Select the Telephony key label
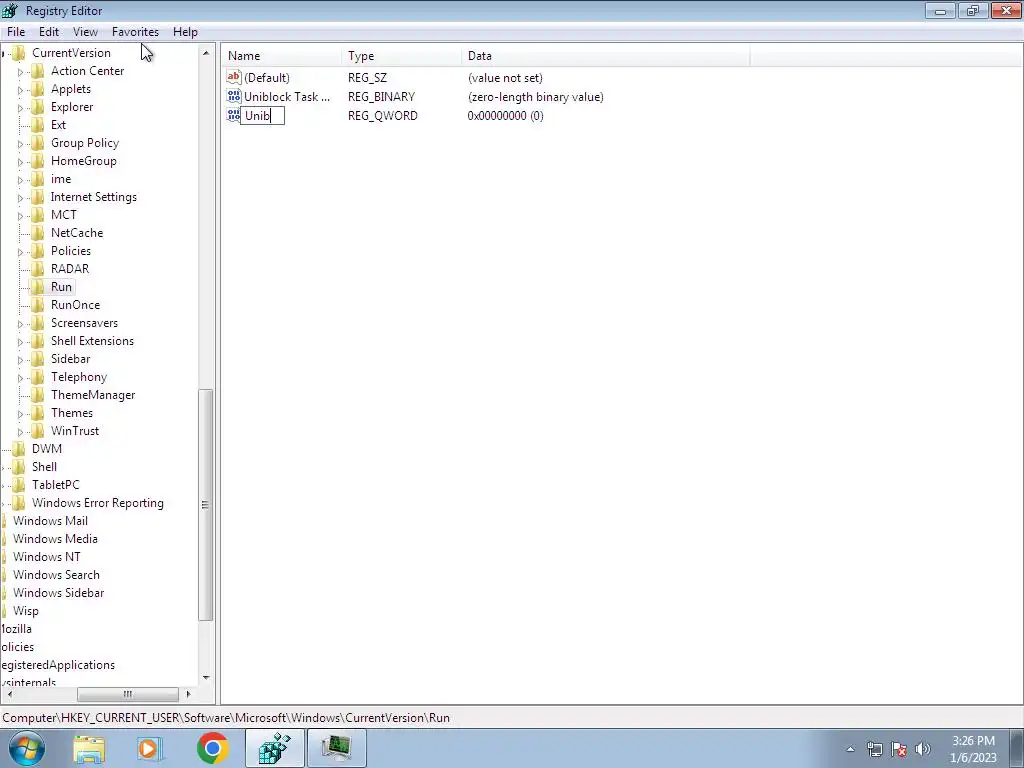 click(x=79, y=377)
